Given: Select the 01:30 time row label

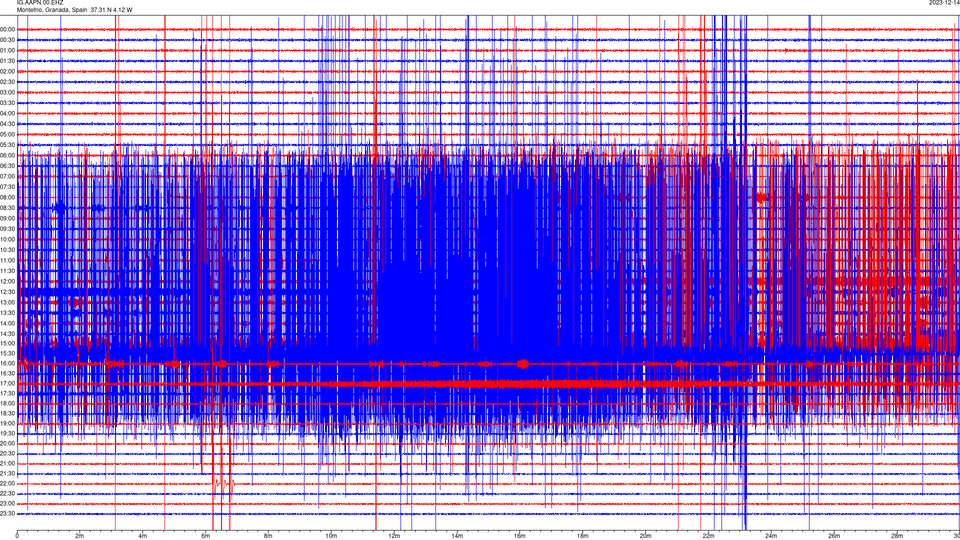Looking at the screenshot, I should (x=7, y=61).
